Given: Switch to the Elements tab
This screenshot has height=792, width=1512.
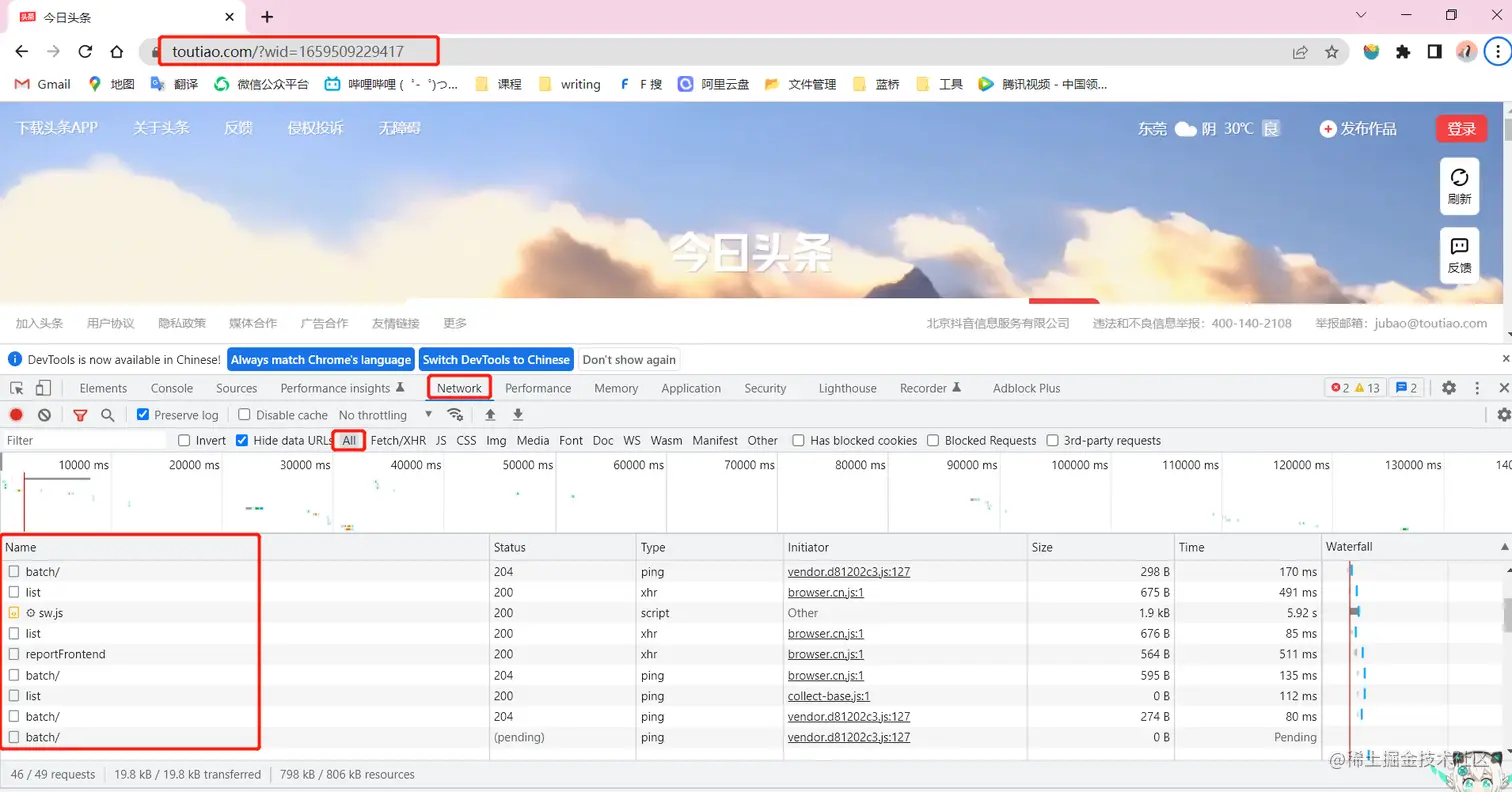Looking at the screenshot, I should [103, 388].
